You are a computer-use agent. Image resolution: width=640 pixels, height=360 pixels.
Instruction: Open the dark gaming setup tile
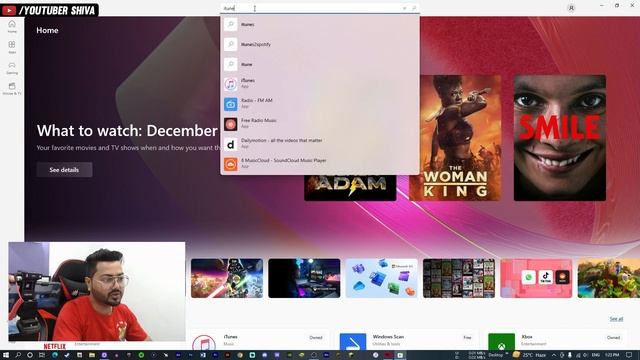[x=304, y=278]
